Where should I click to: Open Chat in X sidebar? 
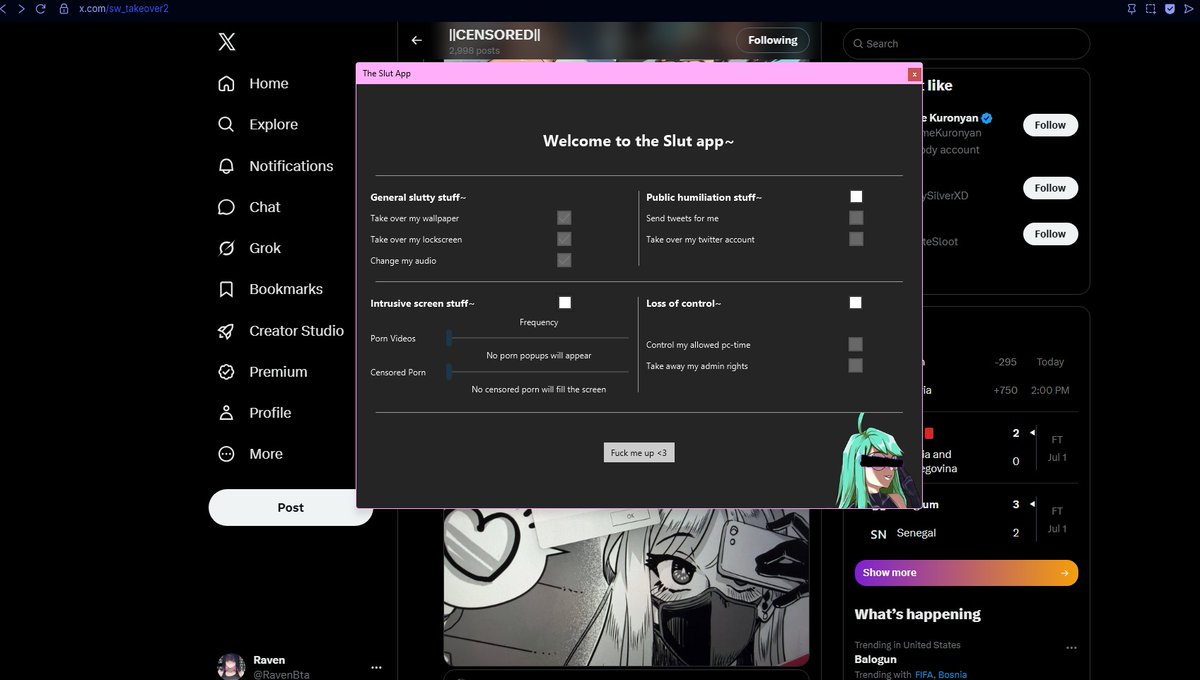[249, 207]
